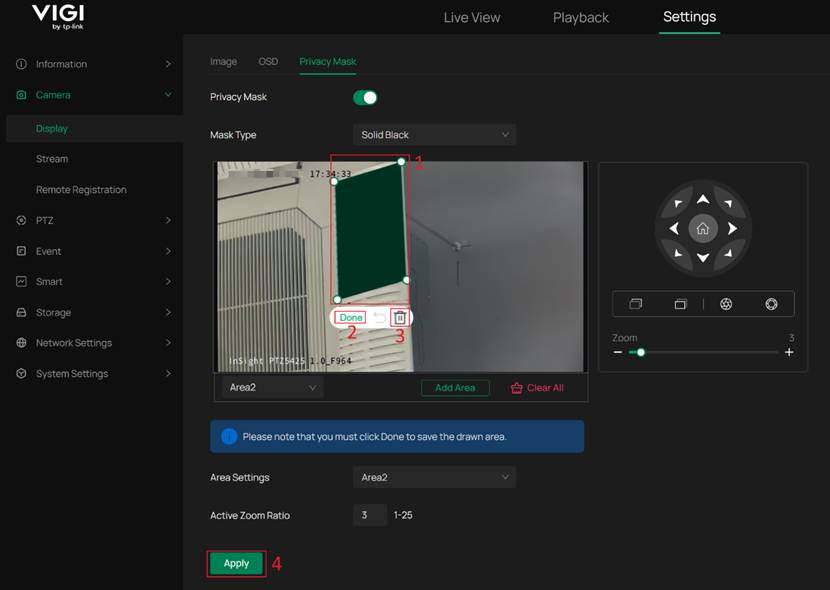This screenshot has height=590, width=830.
Task: Click the PTZ home button
Action: click(x=703, y=229)
